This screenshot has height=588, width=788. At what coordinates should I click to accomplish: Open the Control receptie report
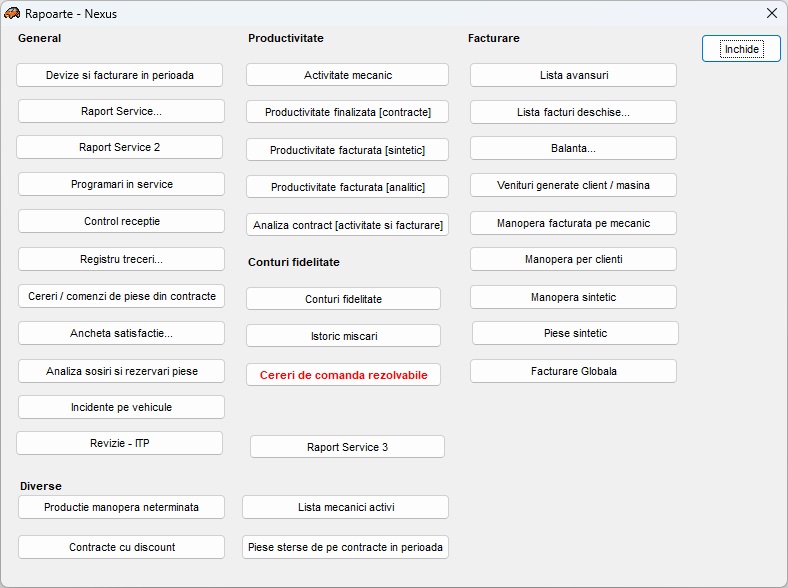(122, 221)
